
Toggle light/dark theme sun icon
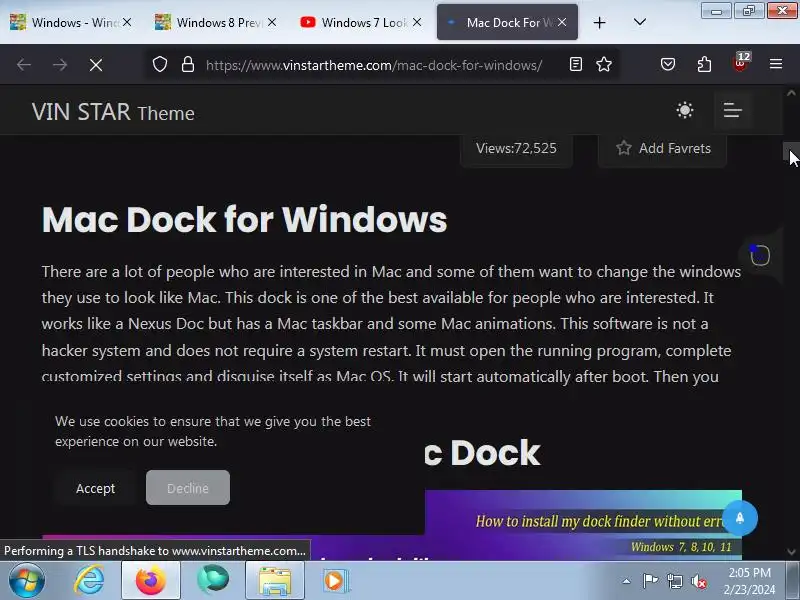[685, 110]
